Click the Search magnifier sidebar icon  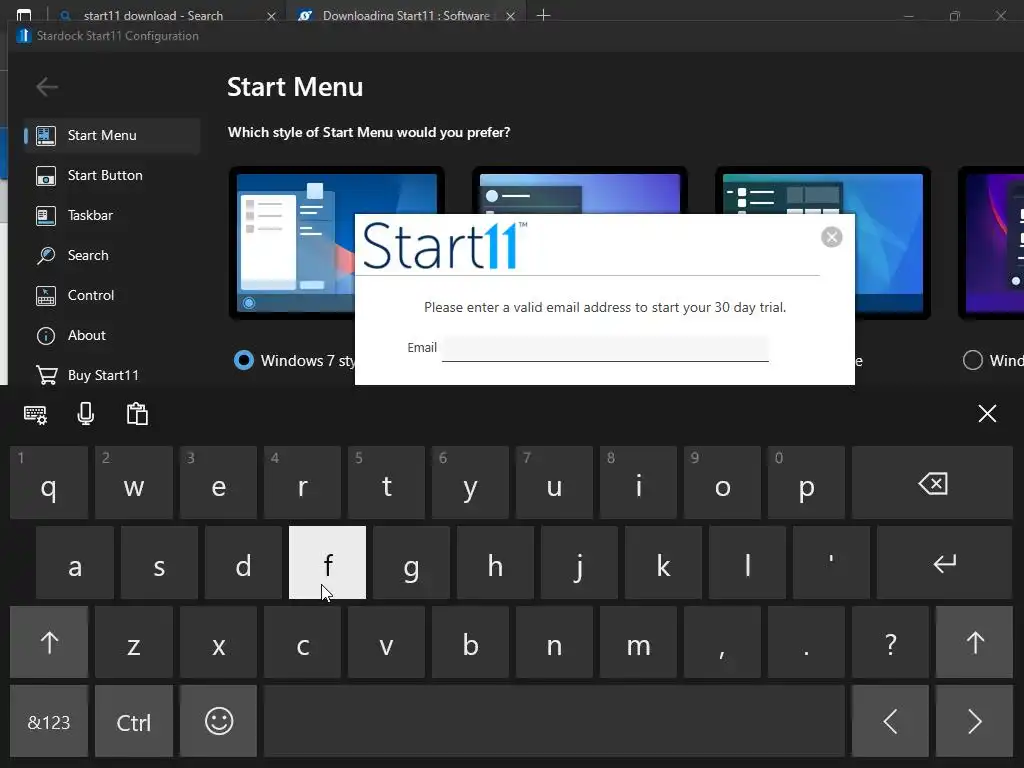pyautogui.click(x=46, y=255)
